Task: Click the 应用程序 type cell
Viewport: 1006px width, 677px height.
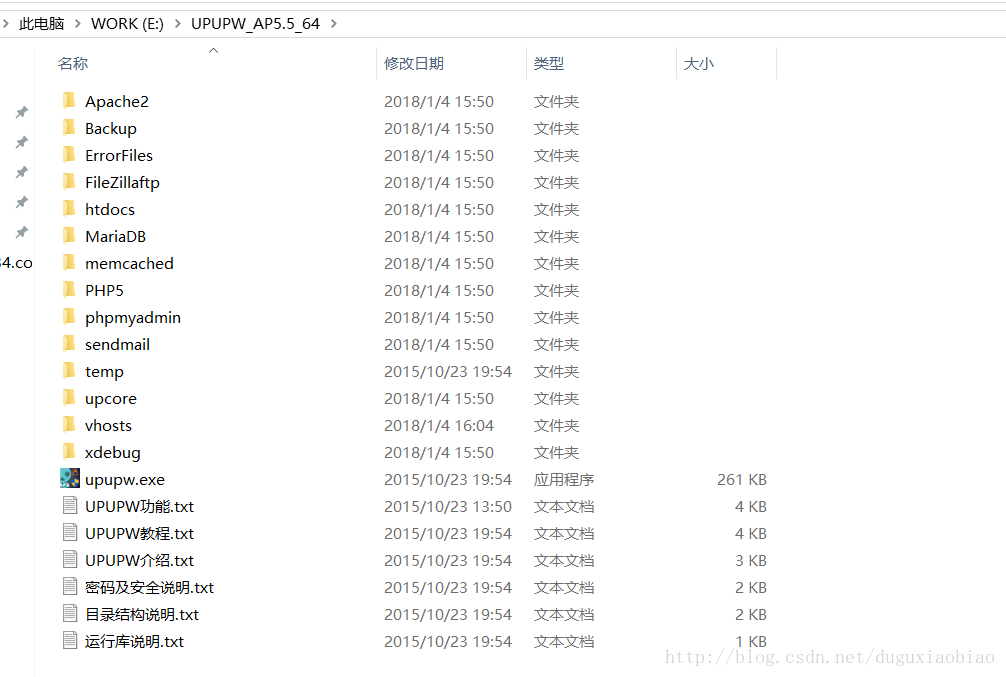Action: [564, 479]
